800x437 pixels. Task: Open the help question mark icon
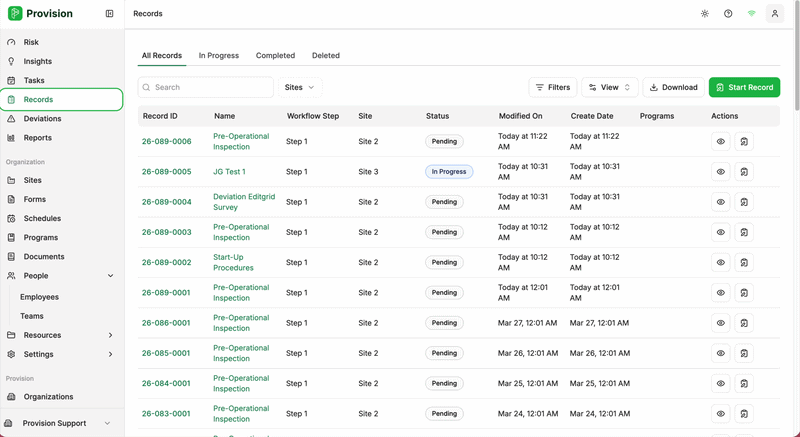728,14
